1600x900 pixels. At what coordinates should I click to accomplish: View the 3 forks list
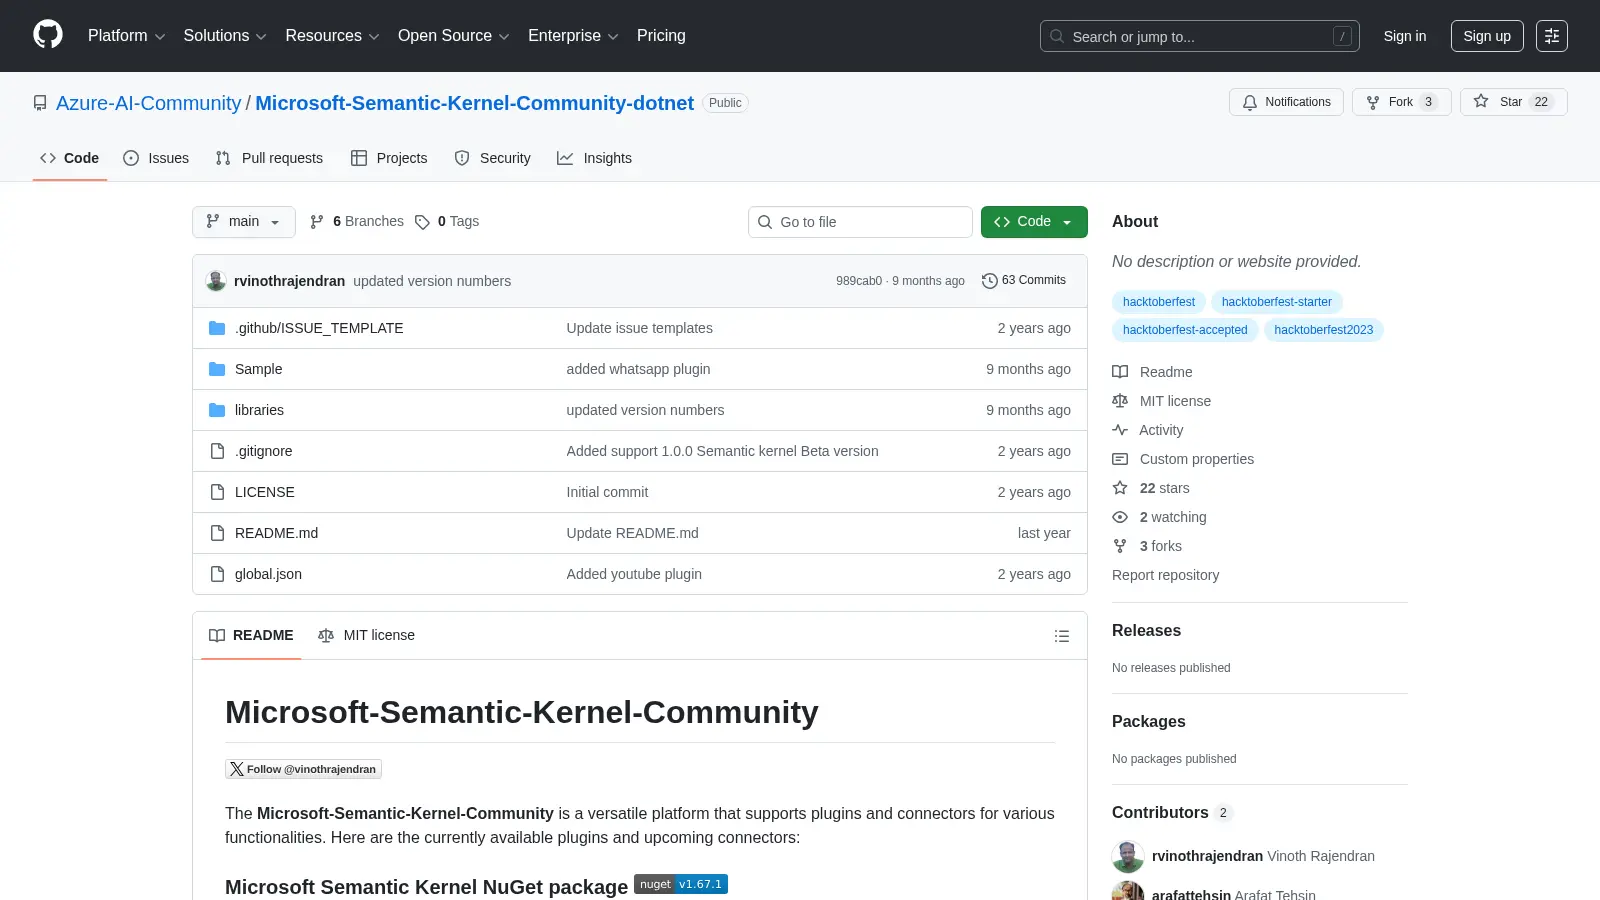click(1147, 546)
